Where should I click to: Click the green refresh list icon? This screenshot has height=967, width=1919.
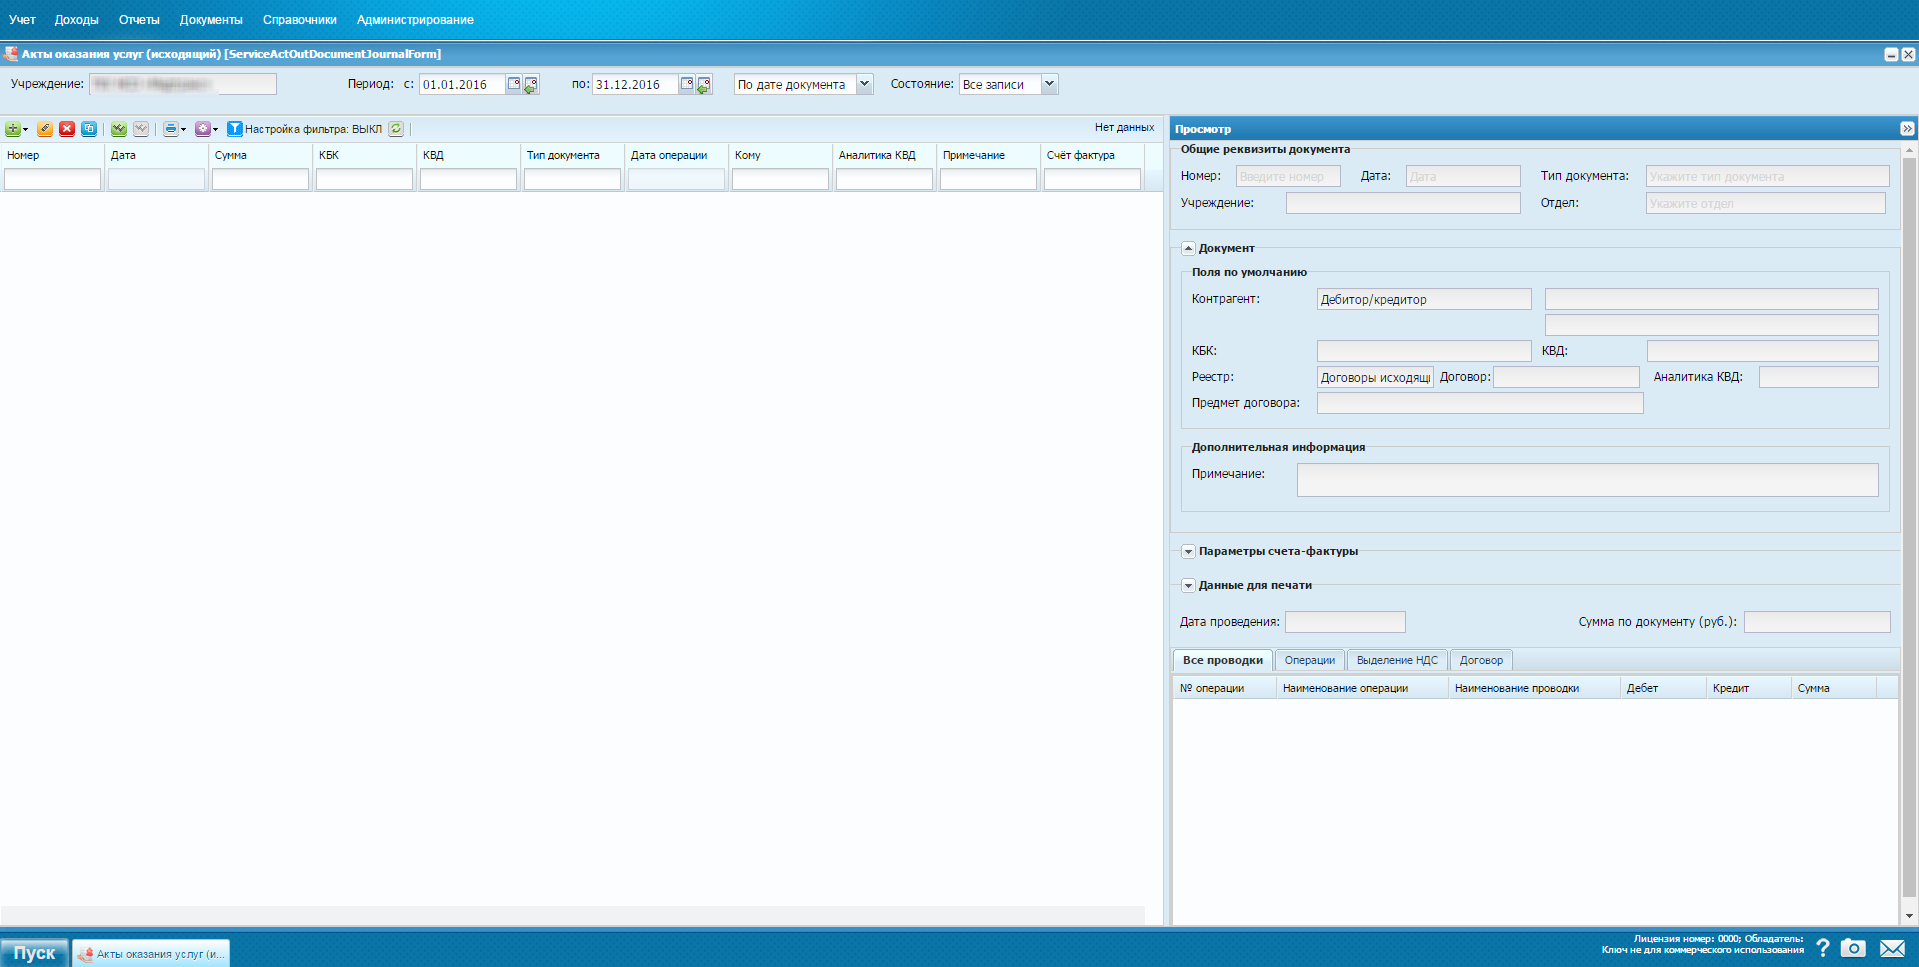point(396,129)
